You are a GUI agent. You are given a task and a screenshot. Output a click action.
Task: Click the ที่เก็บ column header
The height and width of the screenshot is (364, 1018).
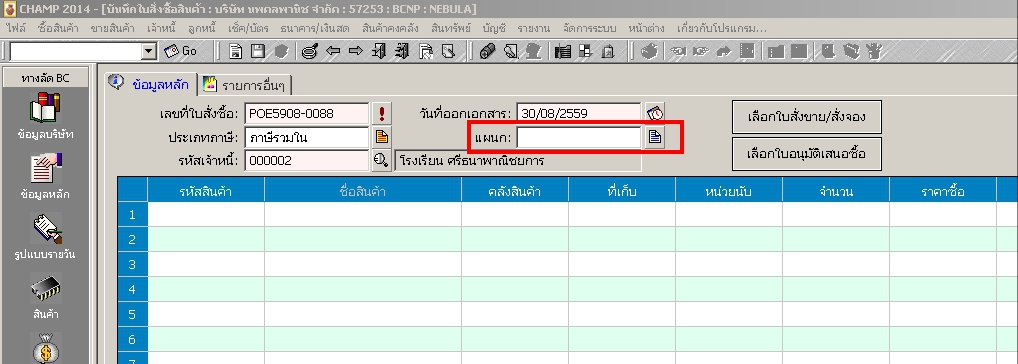(x=622, y=191)
